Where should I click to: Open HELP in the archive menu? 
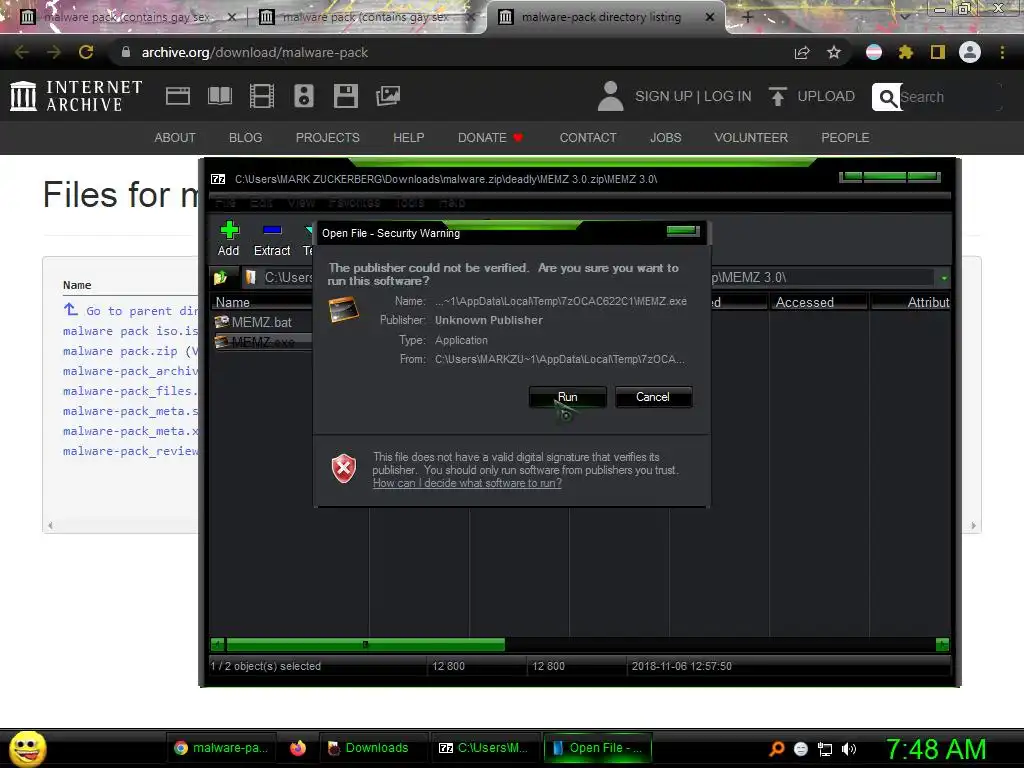click(409, 138)
